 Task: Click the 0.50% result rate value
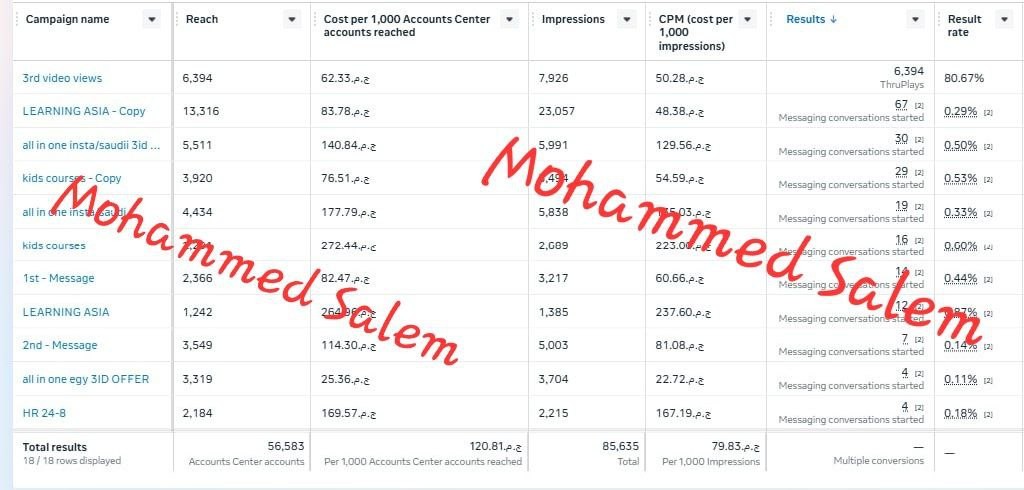[x=961, y=144]
